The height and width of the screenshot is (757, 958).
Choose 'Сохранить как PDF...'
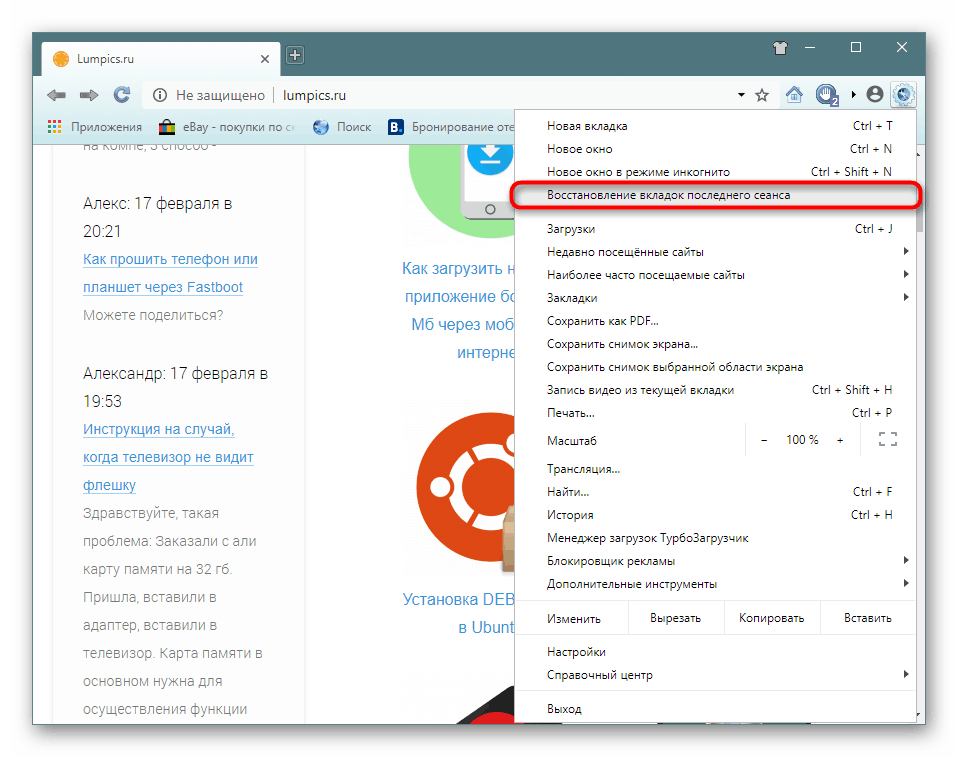715,321
